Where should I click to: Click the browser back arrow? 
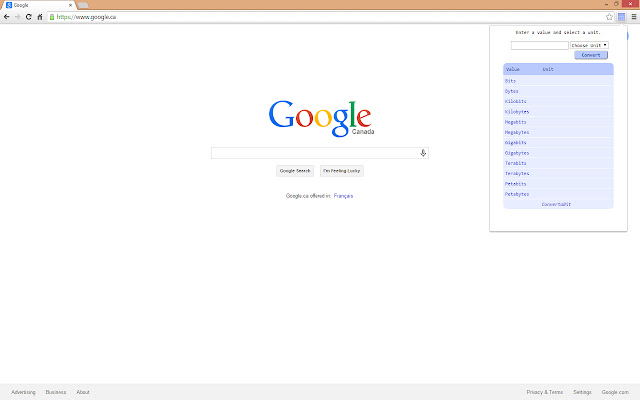pyautogui.click(x=7, y=17)
